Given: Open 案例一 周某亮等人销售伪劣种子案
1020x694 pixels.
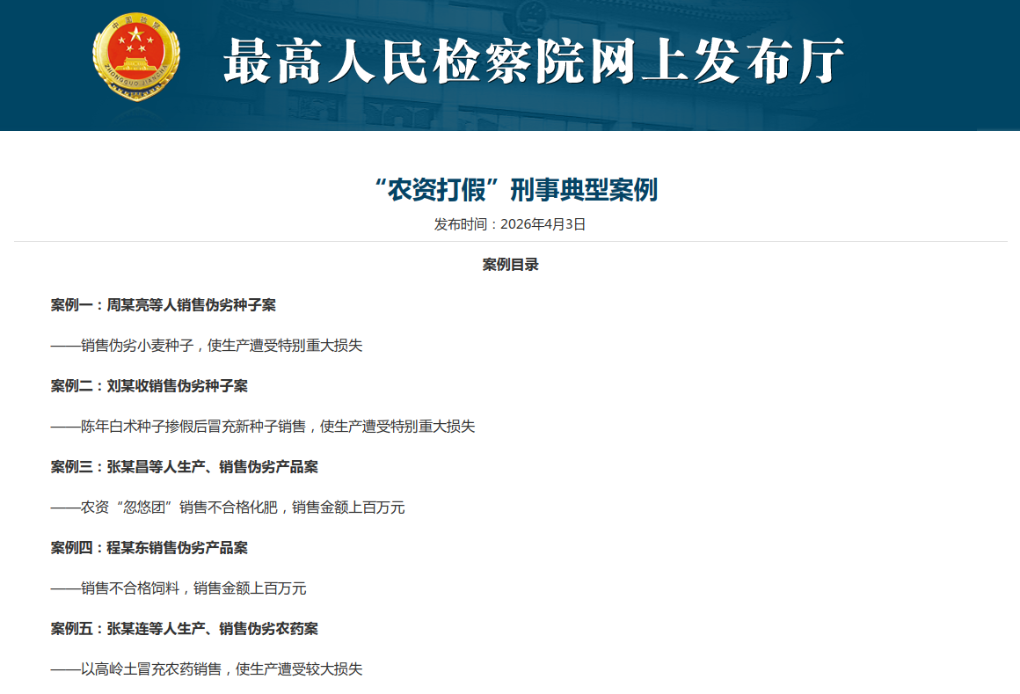Looking at the screenshot, I should point(163,305).
